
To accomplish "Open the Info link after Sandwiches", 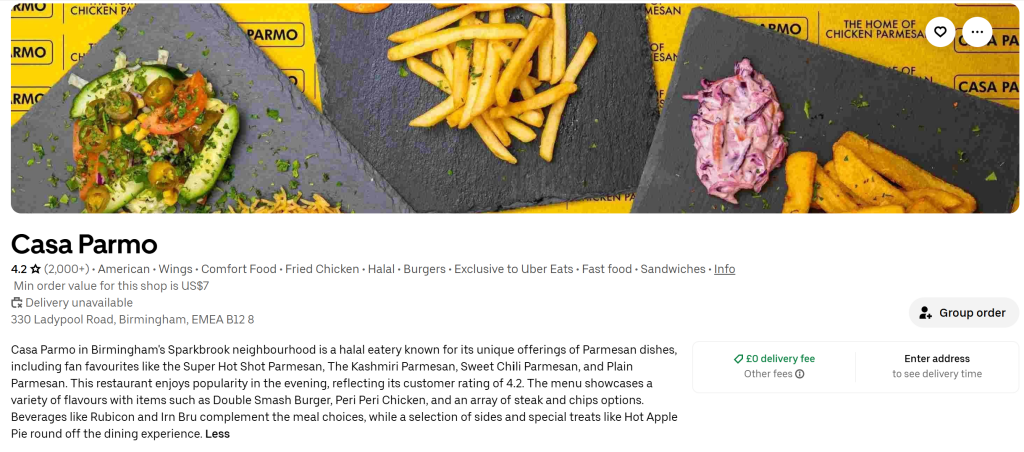I will click(x=724, y=269).
